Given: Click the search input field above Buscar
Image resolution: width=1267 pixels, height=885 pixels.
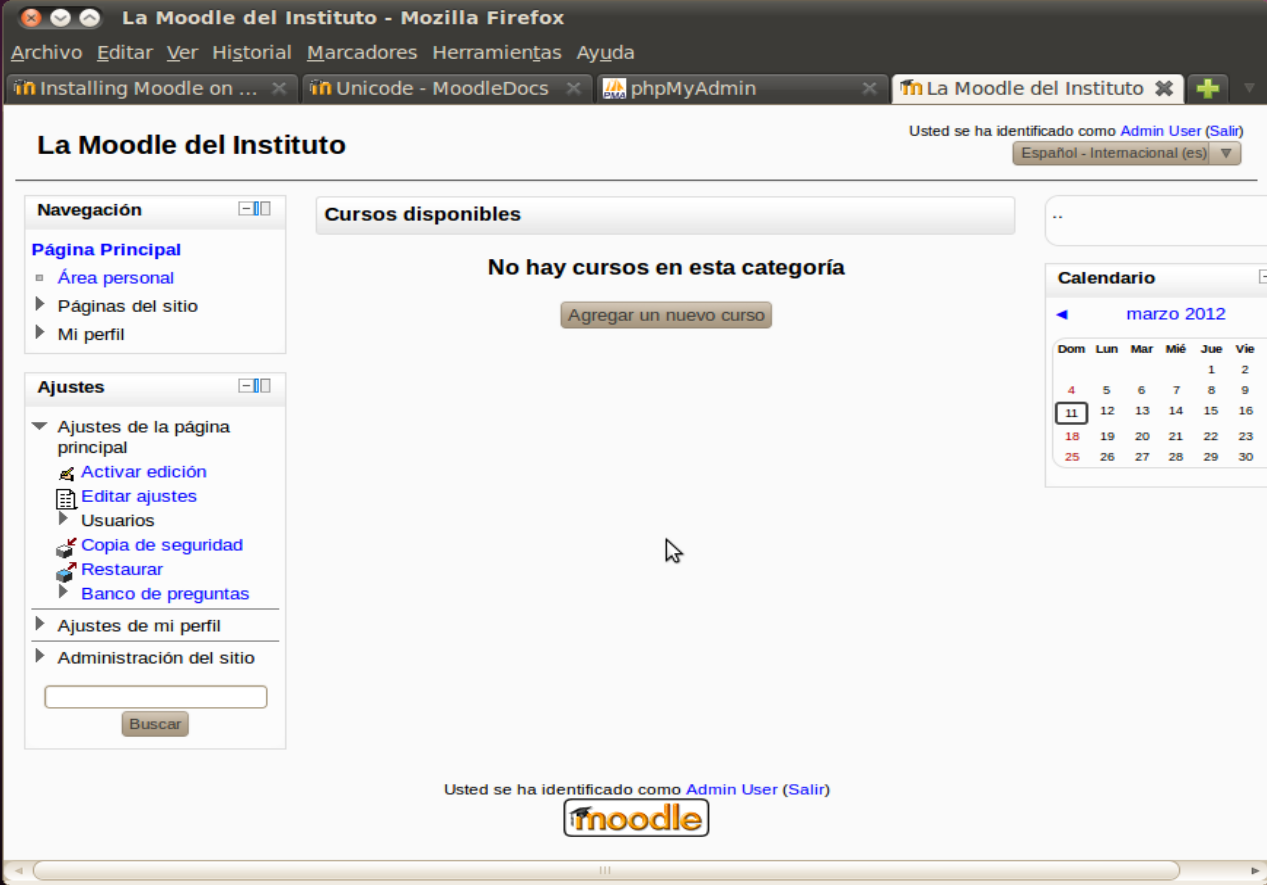Looking at the screenshot, I should (x=156, y=697).
